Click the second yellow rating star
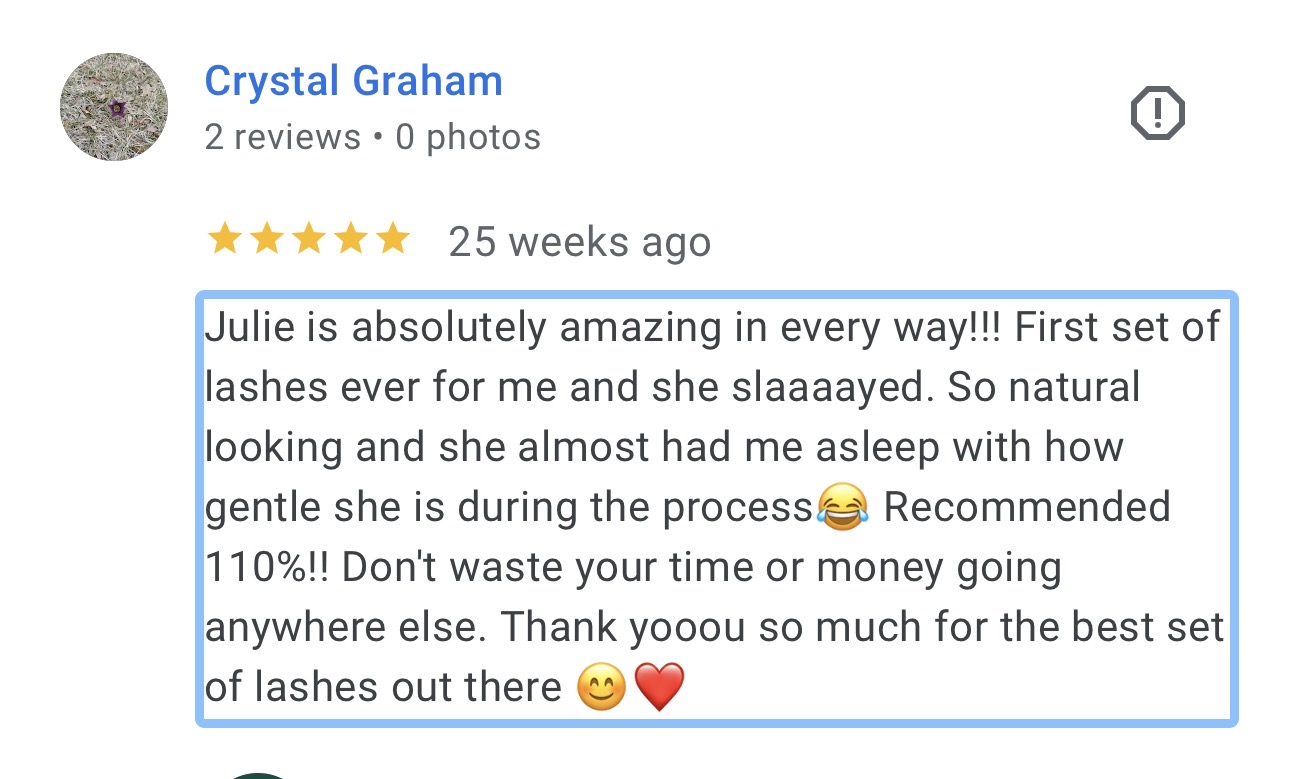1290x779 pixels. (266, 240)
